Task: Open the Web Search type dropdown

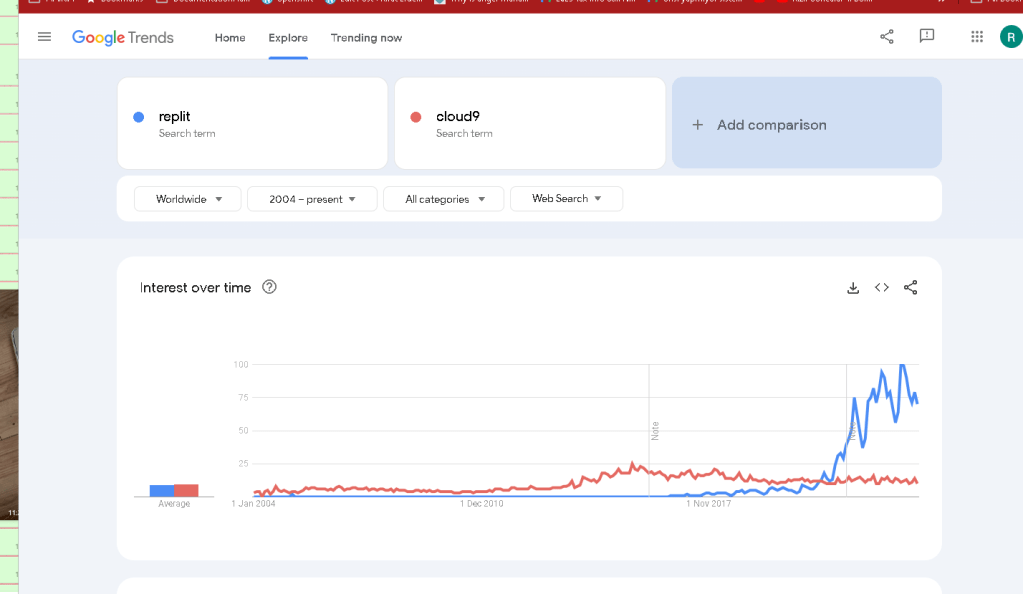Action: pos(566,198)
